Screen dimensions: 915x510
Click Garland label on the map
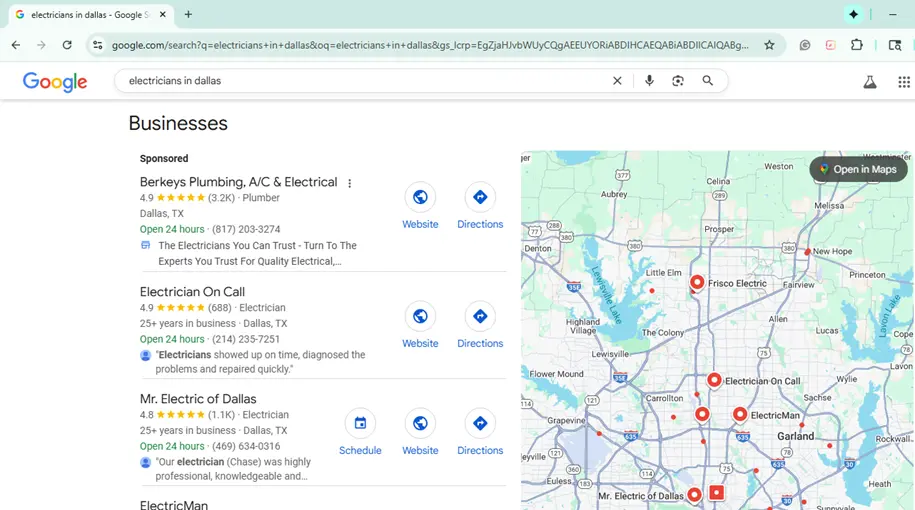click(x=795, y=436)
